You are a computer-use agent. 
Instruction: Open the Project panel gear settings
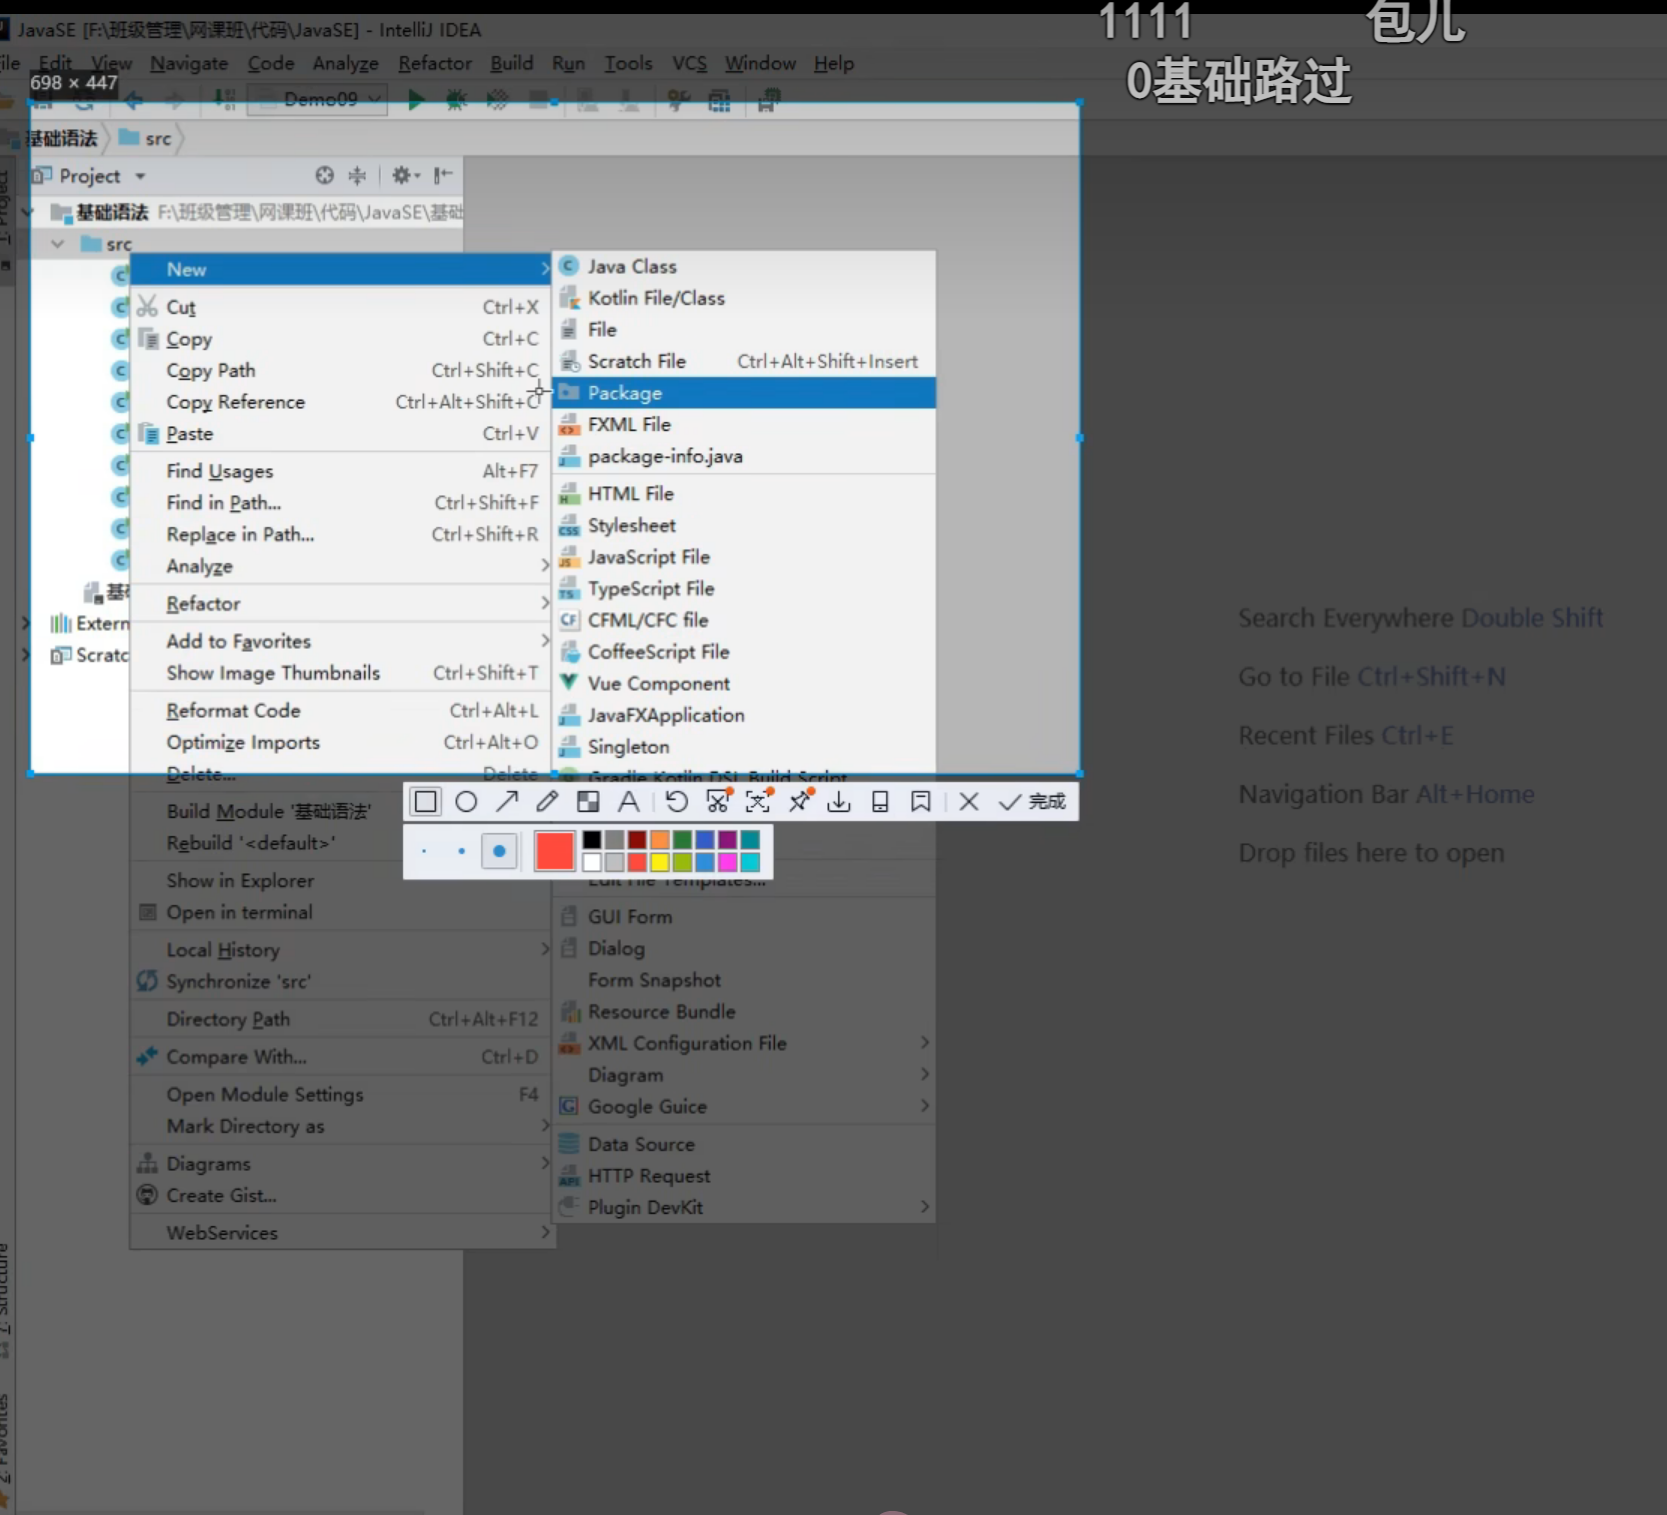coord(405,176)
